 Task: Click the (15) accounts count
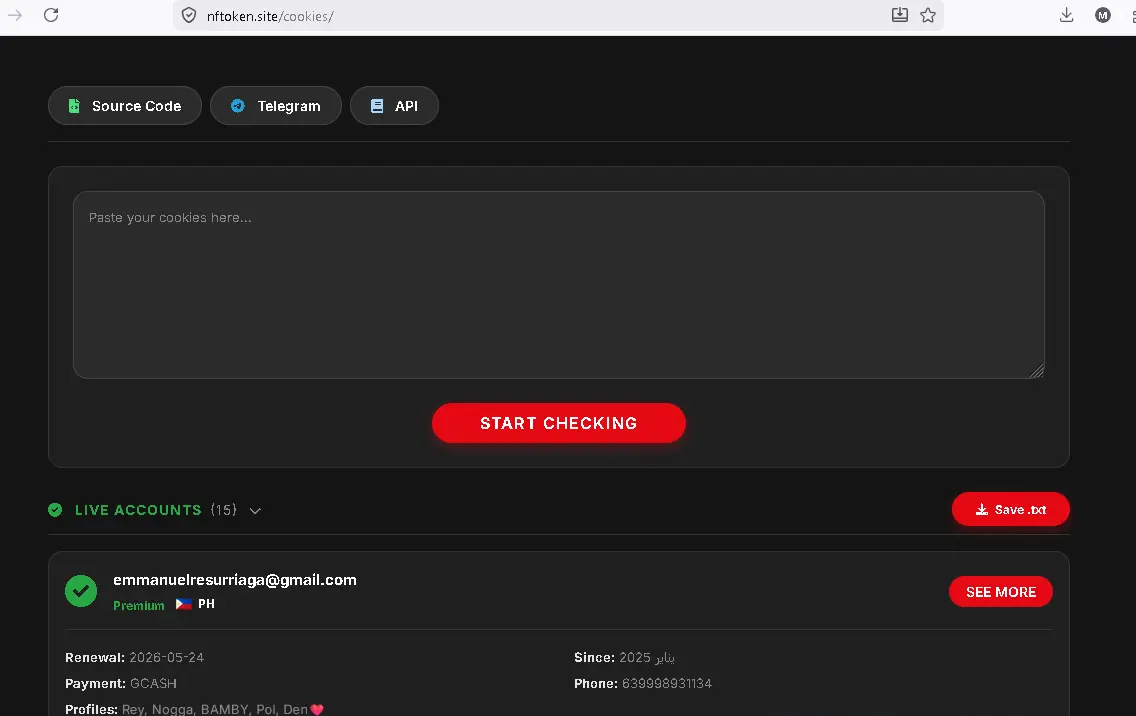point(224,509)
